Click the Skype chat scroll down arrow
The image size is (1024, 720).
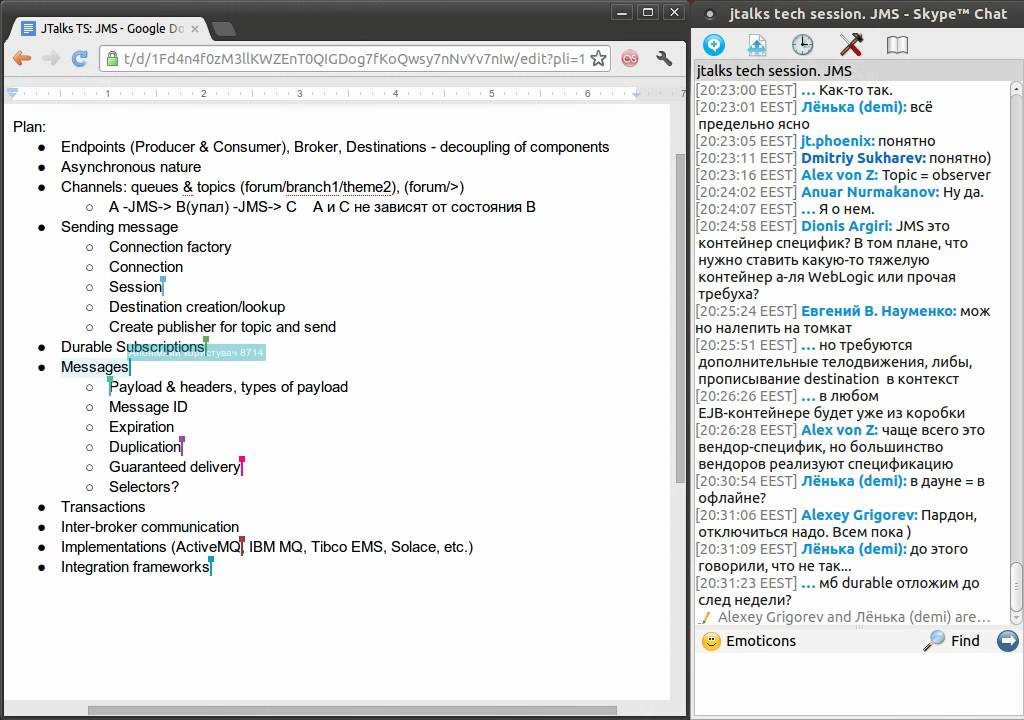click(x=1016, y=617)
